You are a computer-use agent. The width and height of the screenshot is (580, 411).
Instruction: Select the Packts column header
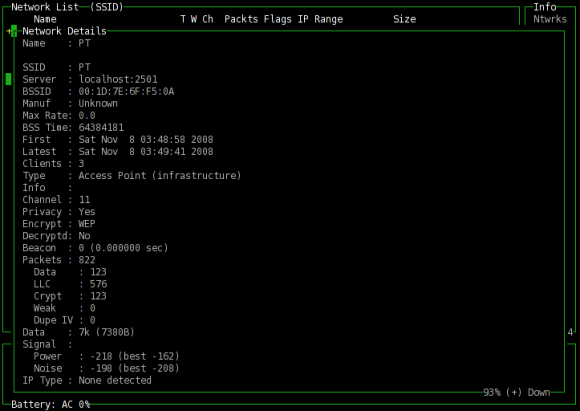(x=241, y=19)
